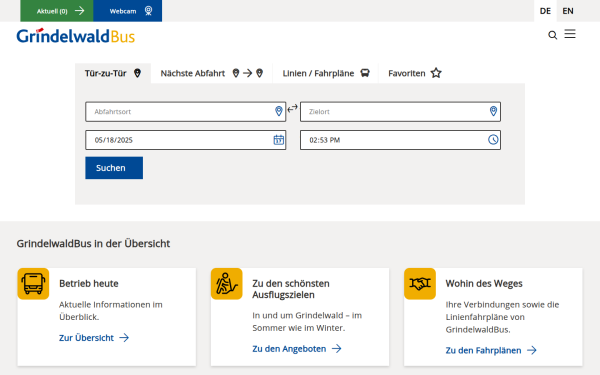The width and height of the screenshot is (600, 375).
Task: Open the Webcam link
Action: point(127,11)
